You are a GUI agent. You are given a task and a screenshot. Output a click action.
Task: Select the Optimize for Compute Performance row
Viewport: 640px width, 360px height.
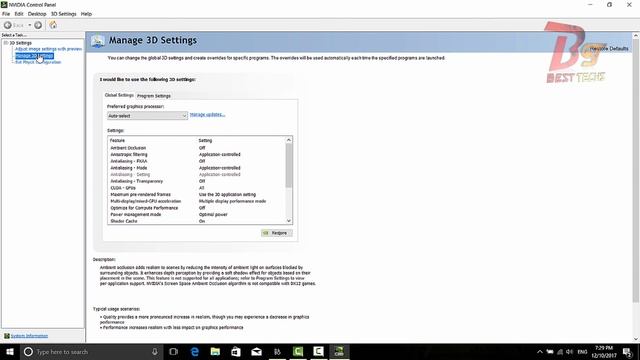tap(197, 208)
